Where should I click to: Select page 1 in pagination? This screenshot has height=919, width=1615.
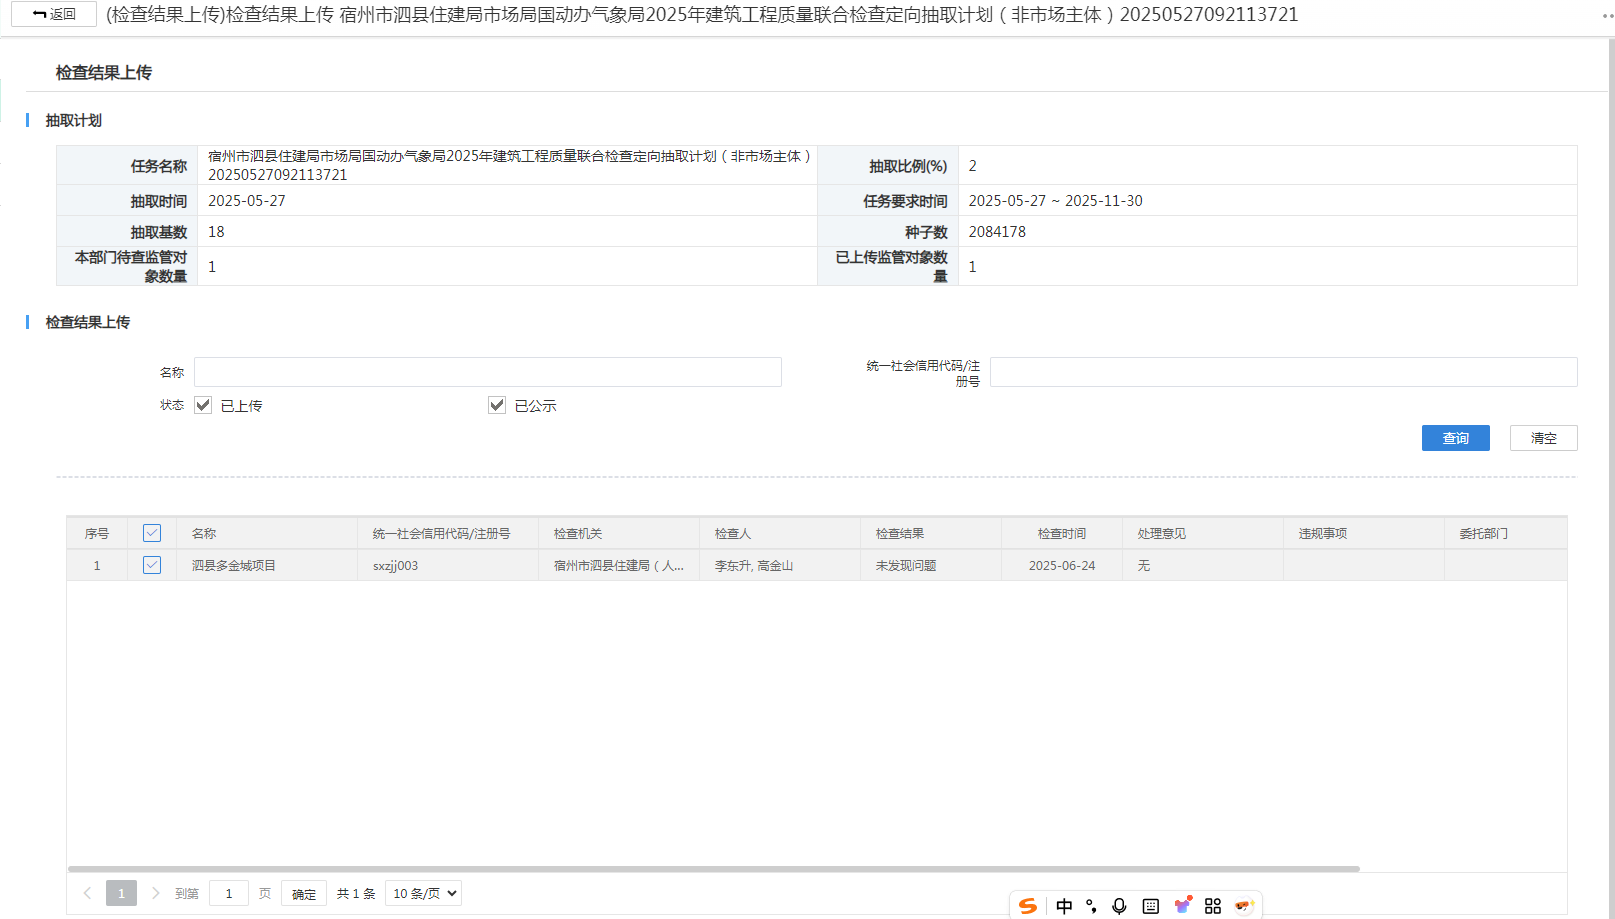tap(121, 893)
